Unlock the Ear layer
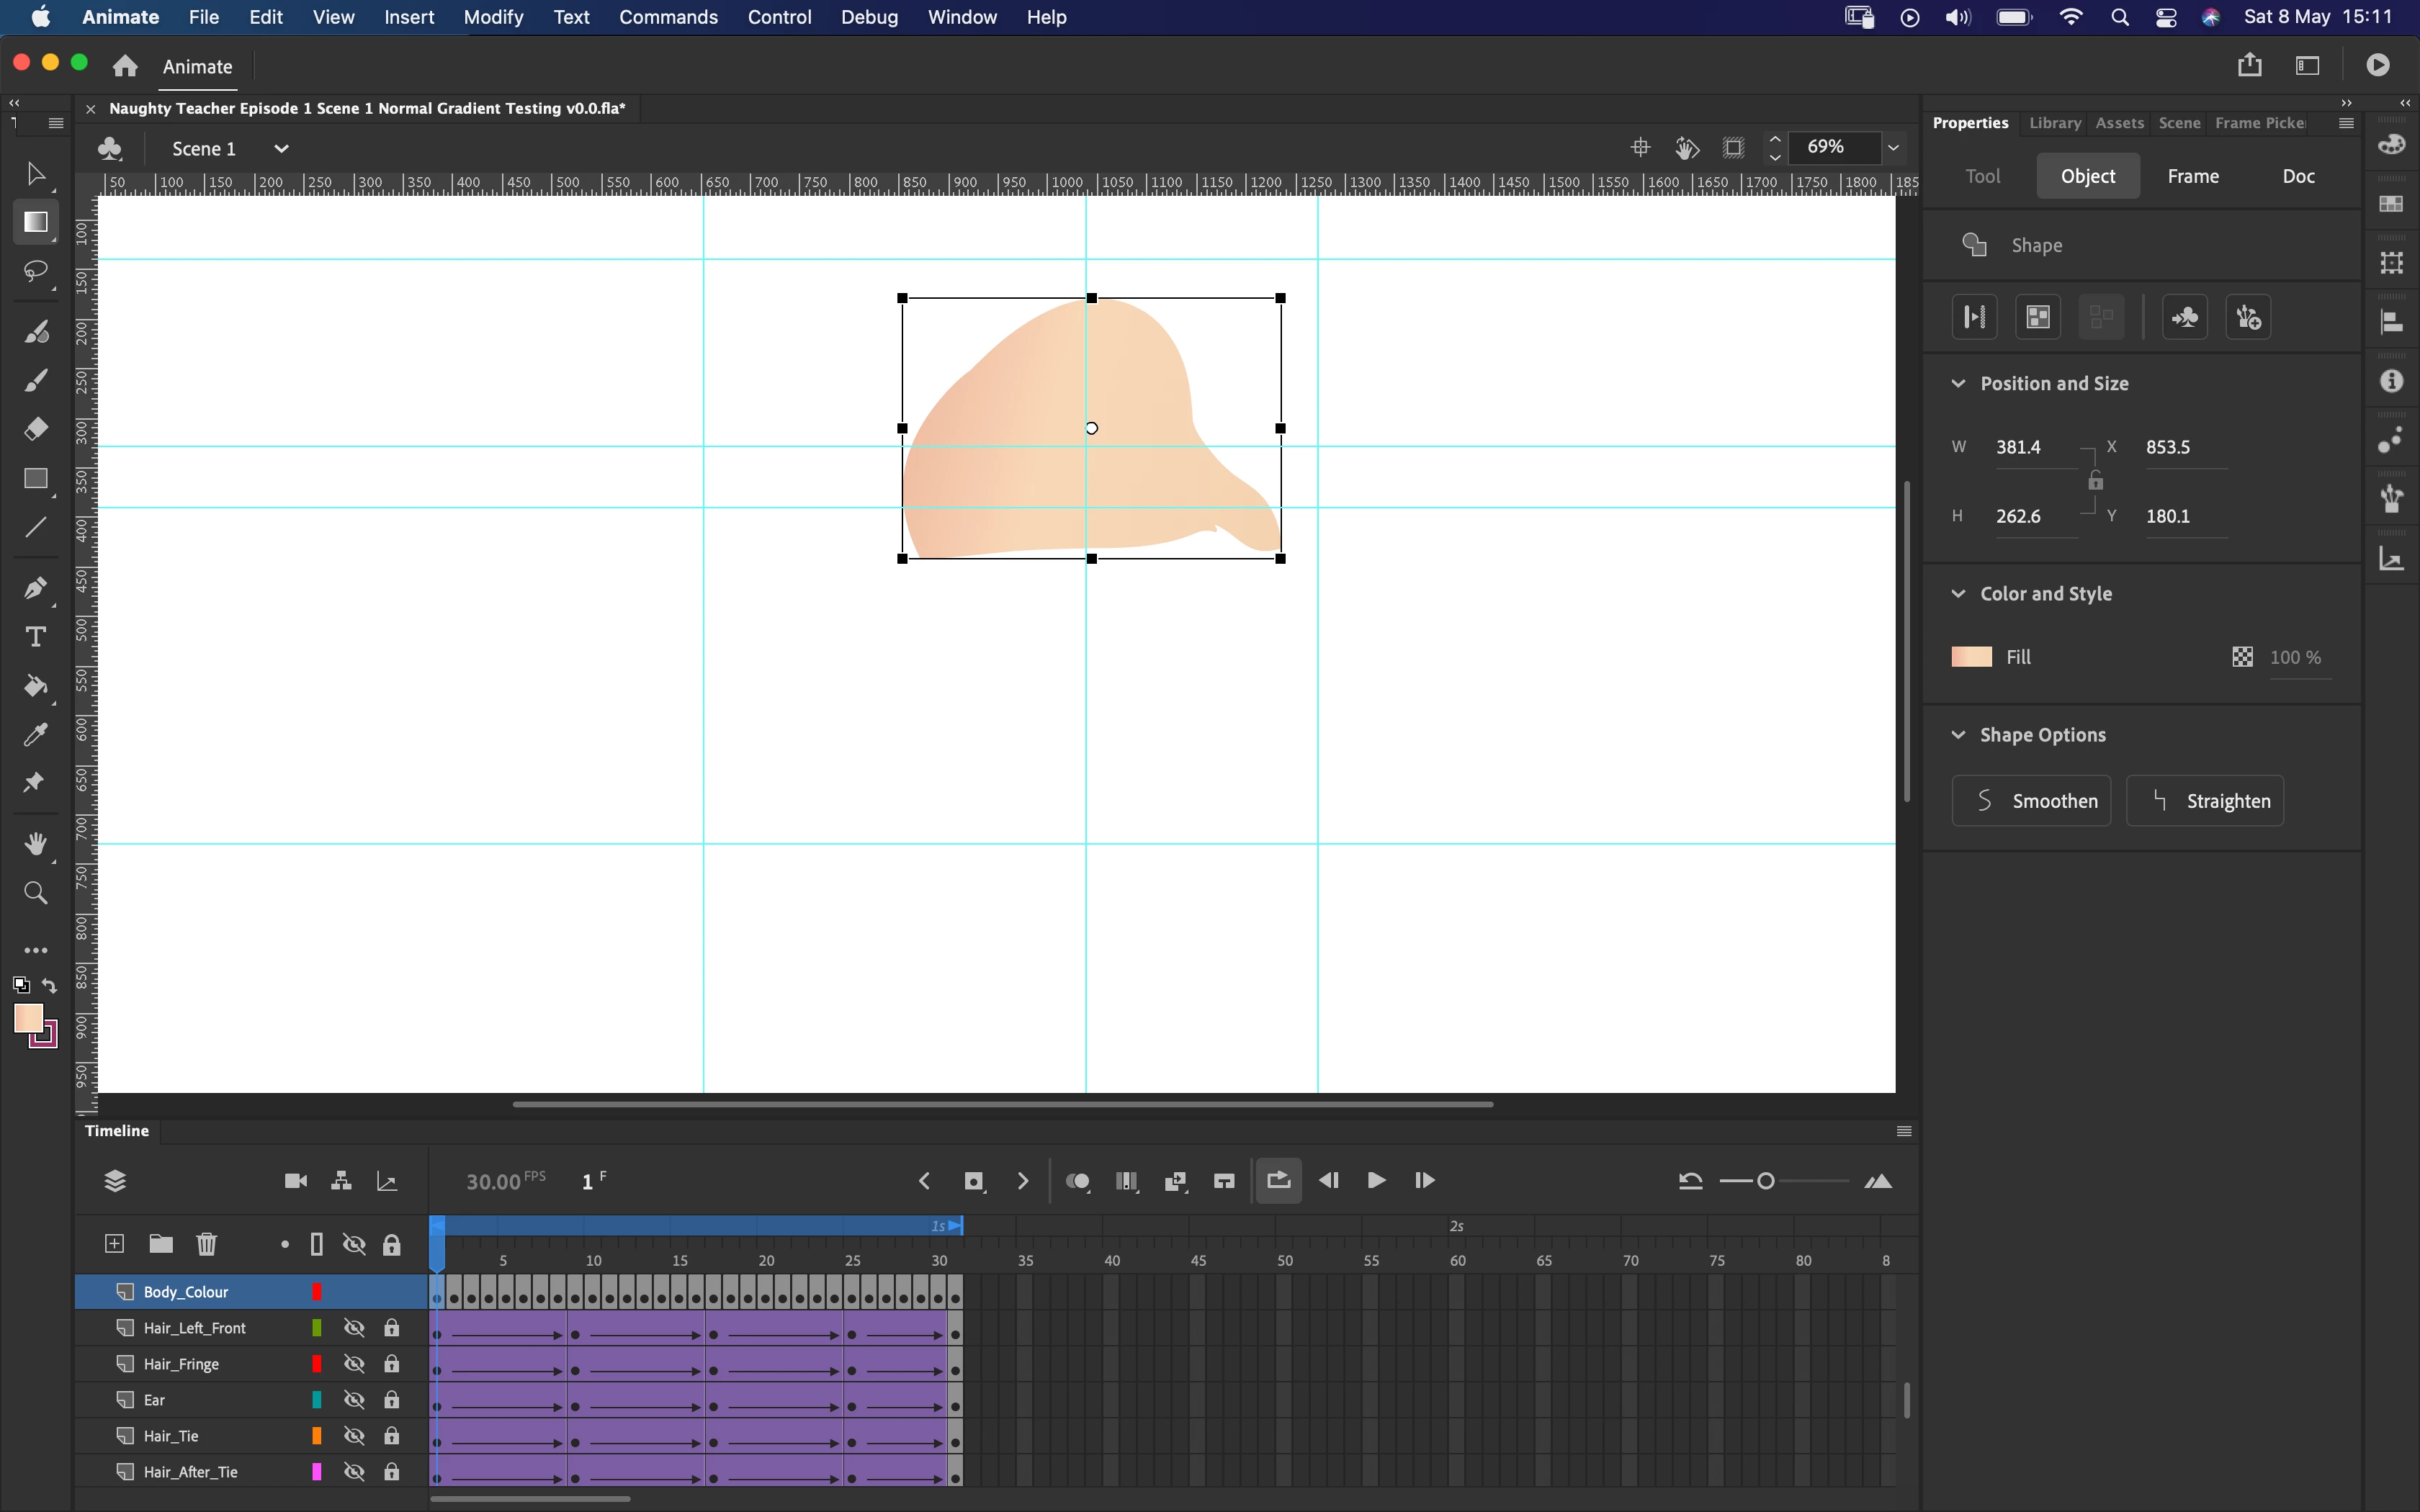Screen dimensions: 2420x1512 coord(392,1400)
